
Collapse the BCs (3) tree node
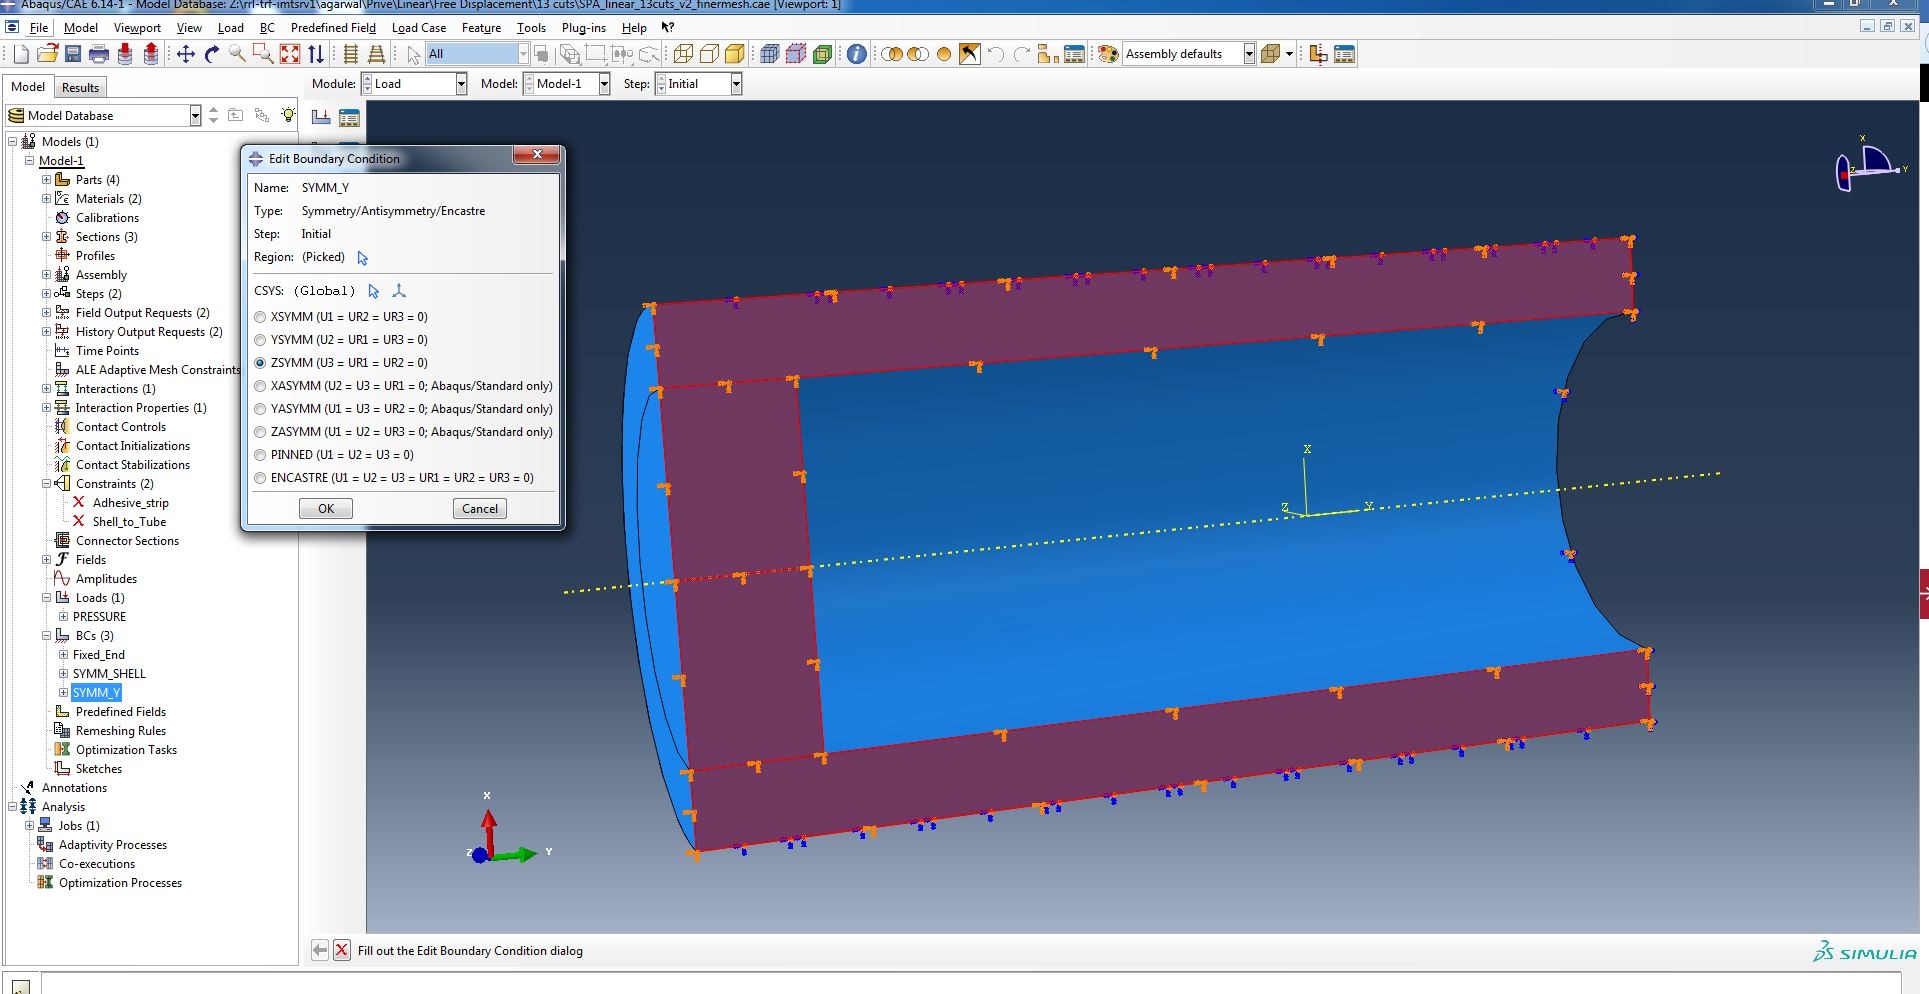pyautogui.click(x=46, y=636)
